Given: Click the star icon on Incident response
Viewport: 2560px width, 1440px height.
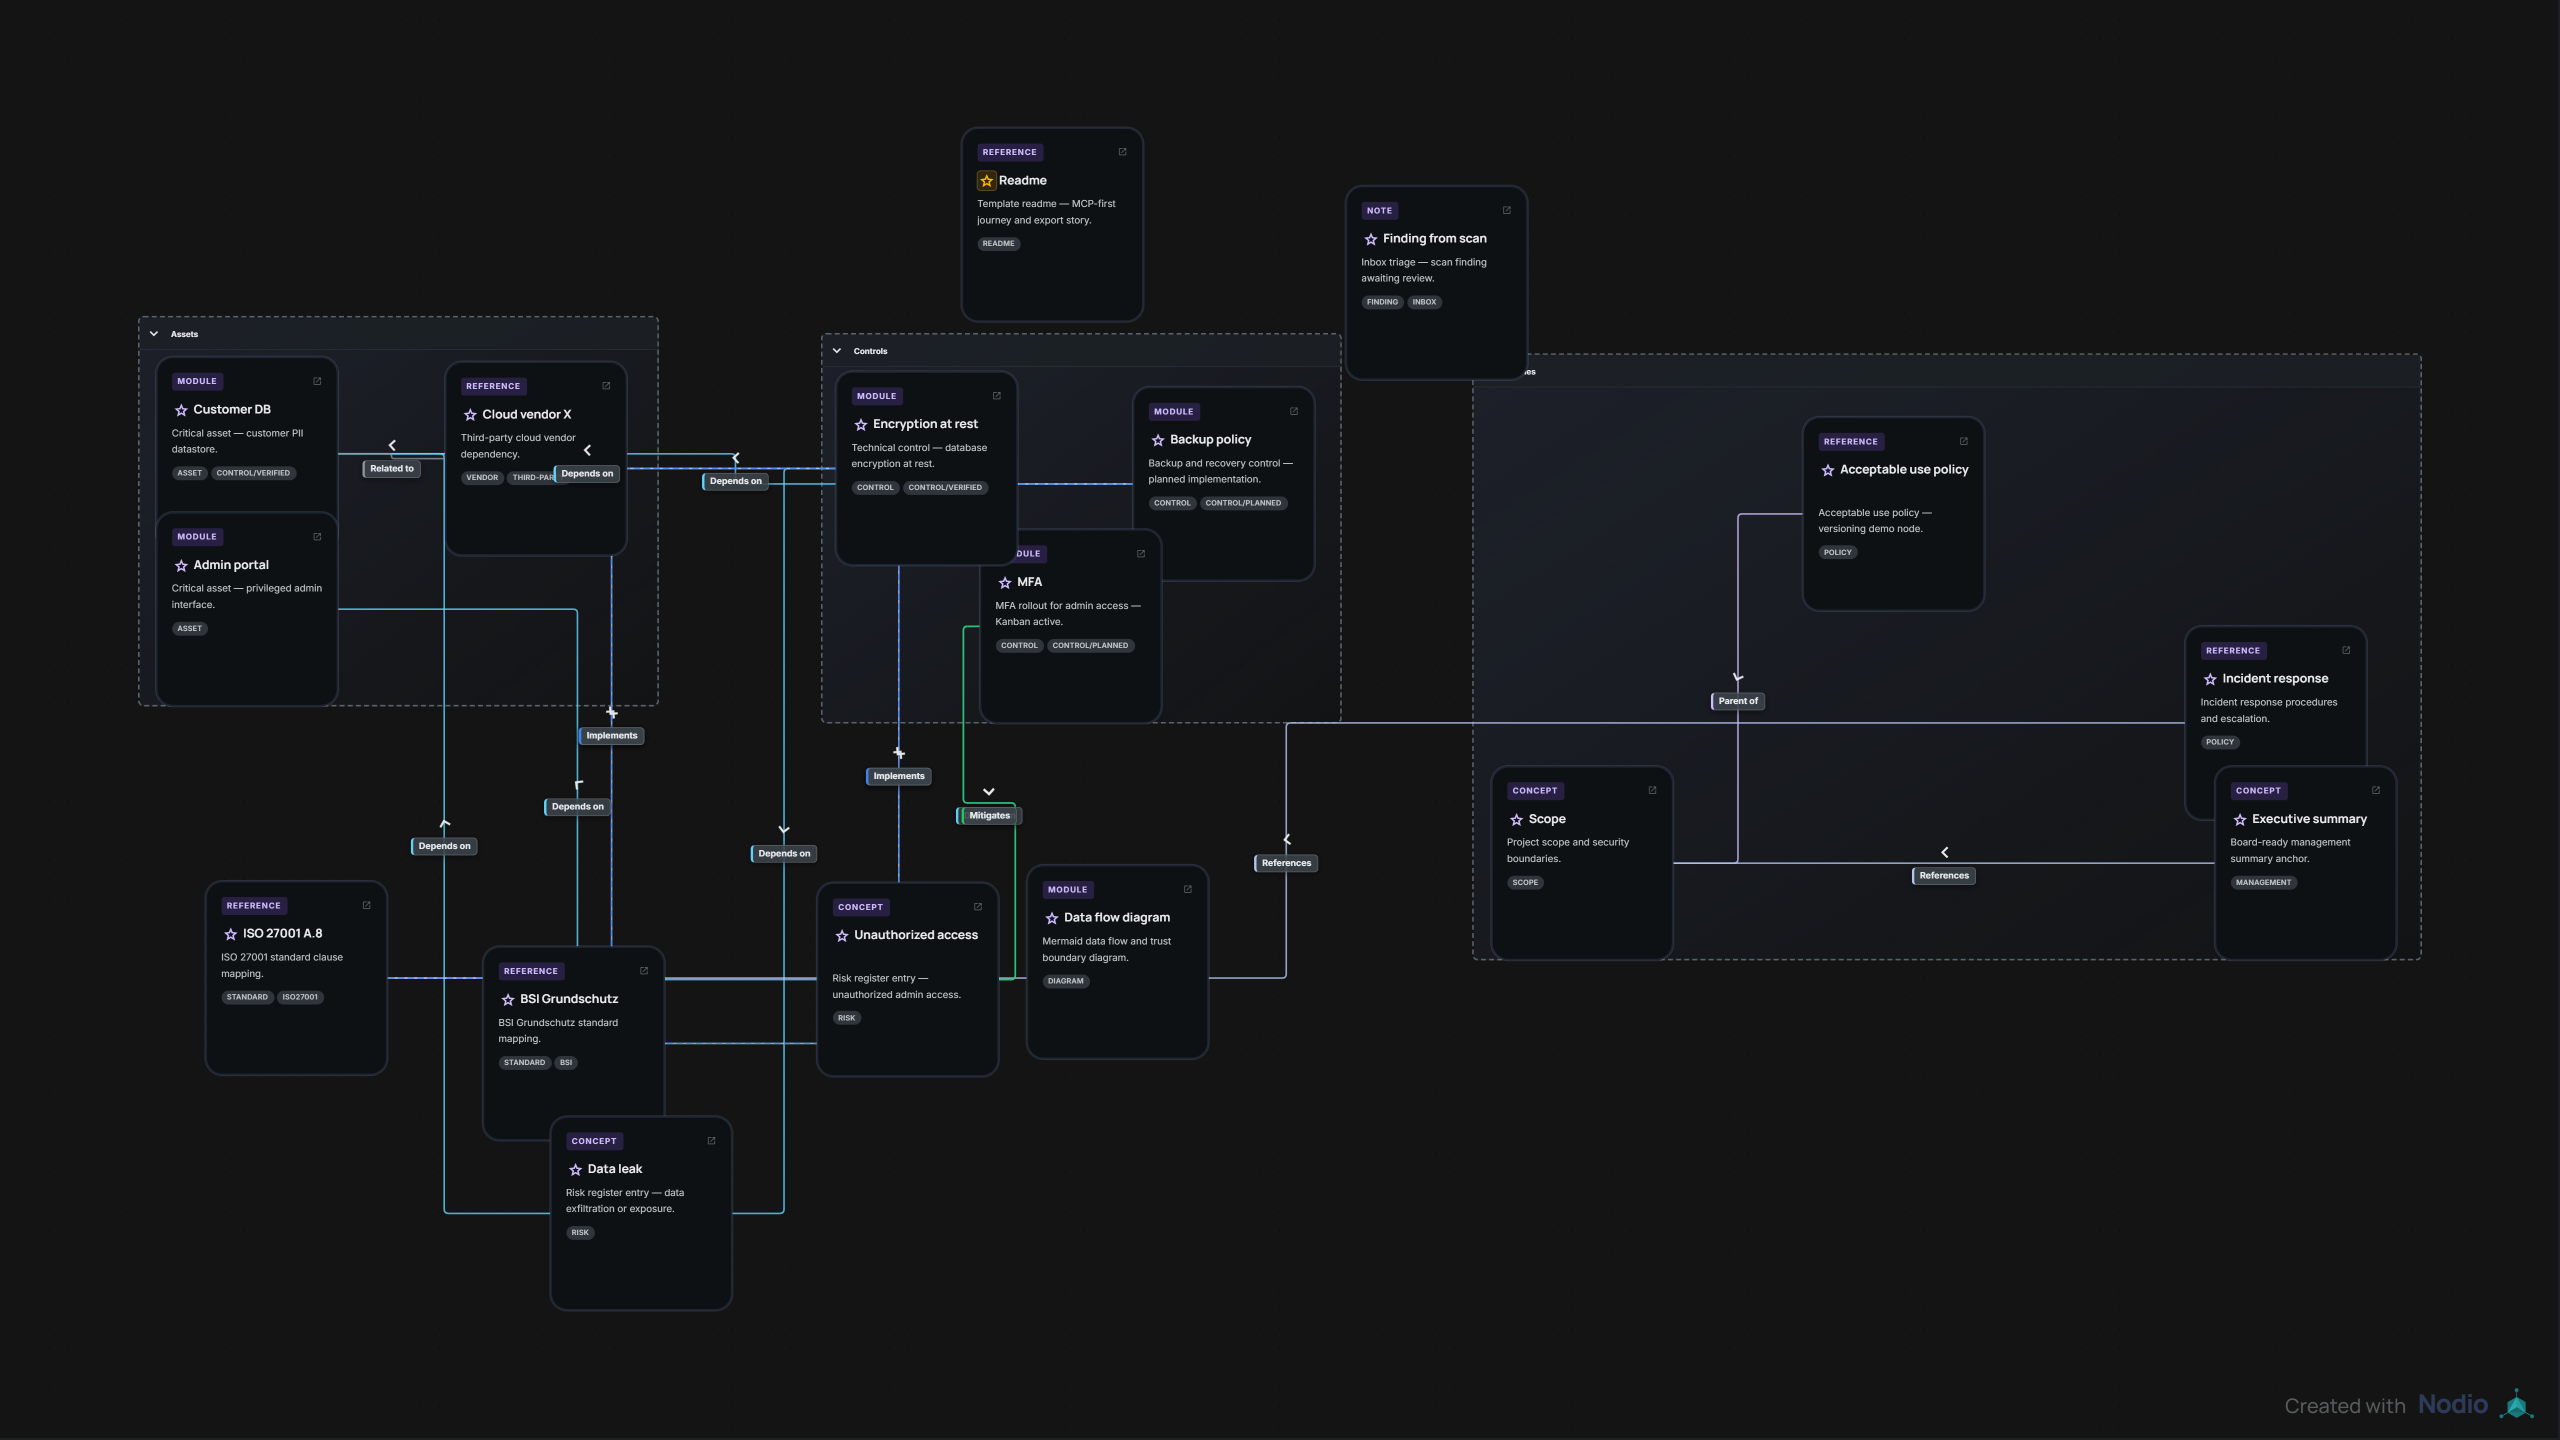Looking at the screenshot, I should 2210,679.
